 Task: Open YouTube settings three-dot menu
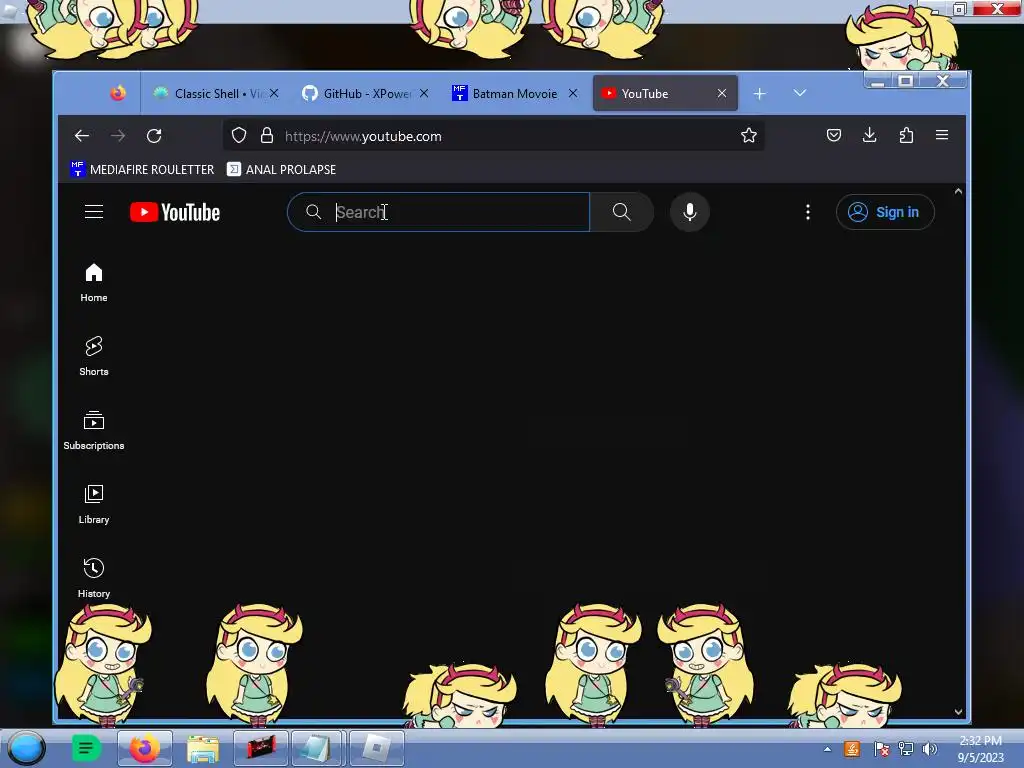808,212
